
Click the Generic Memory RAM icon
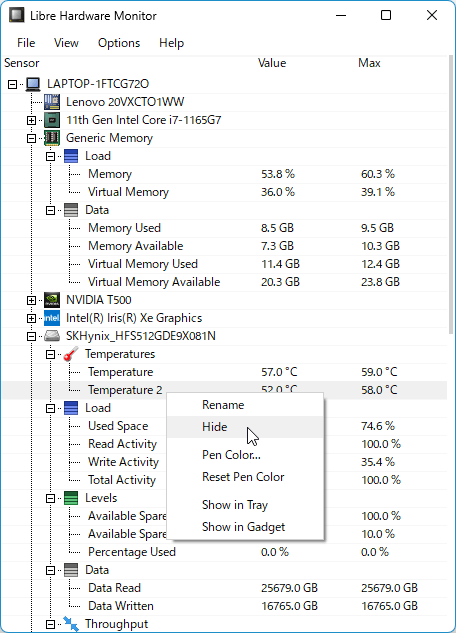[52, 138]
